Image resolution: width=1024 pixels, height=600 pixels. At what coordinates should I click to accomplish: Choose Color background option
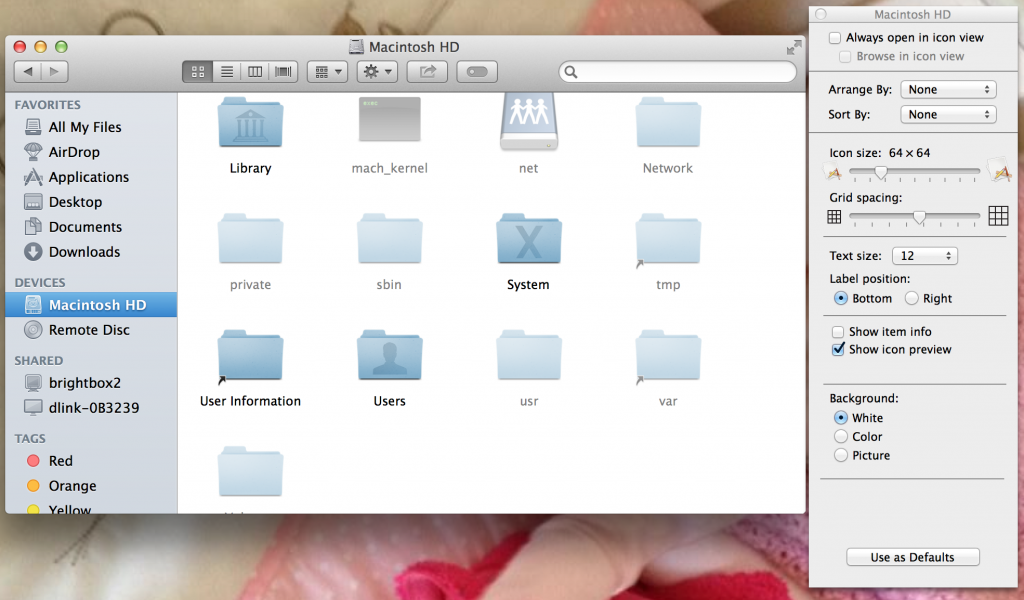point(841,436)
